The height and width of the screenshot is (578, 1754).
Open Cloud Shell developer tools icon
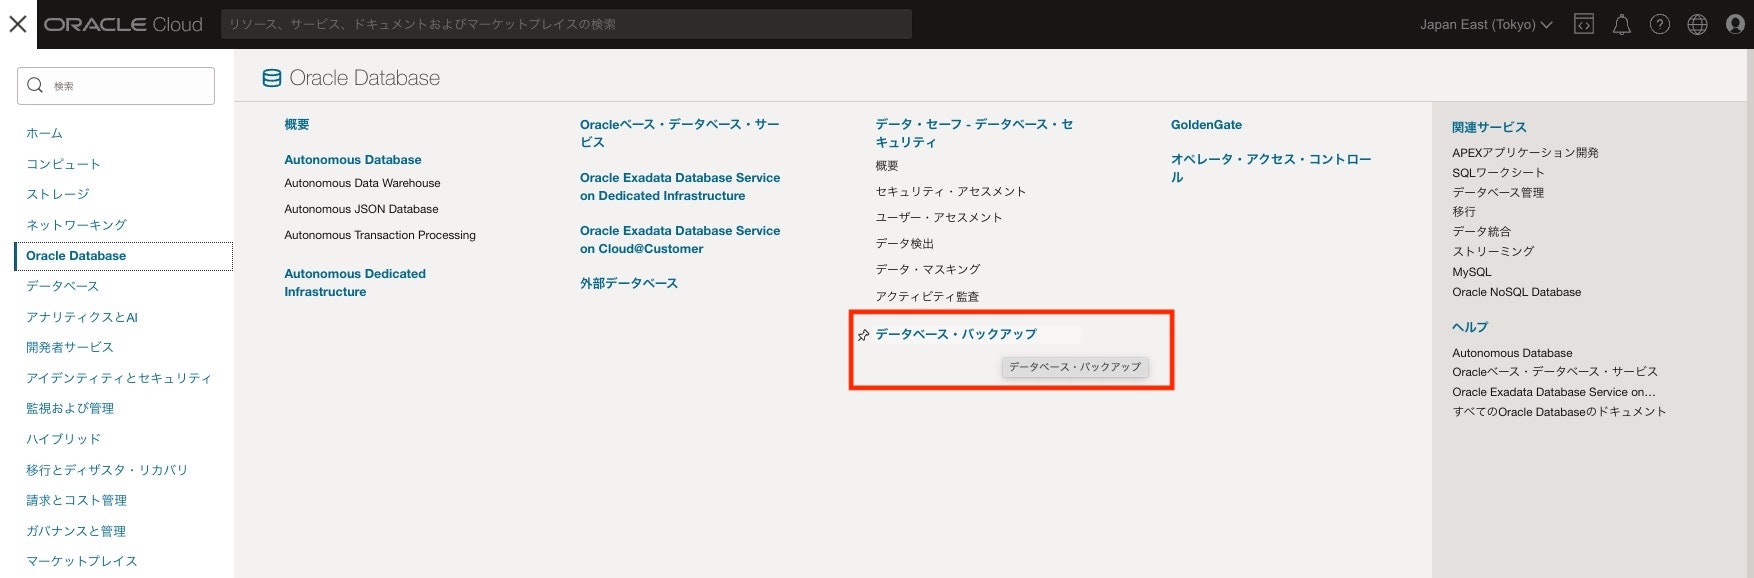pos(1584,24)
